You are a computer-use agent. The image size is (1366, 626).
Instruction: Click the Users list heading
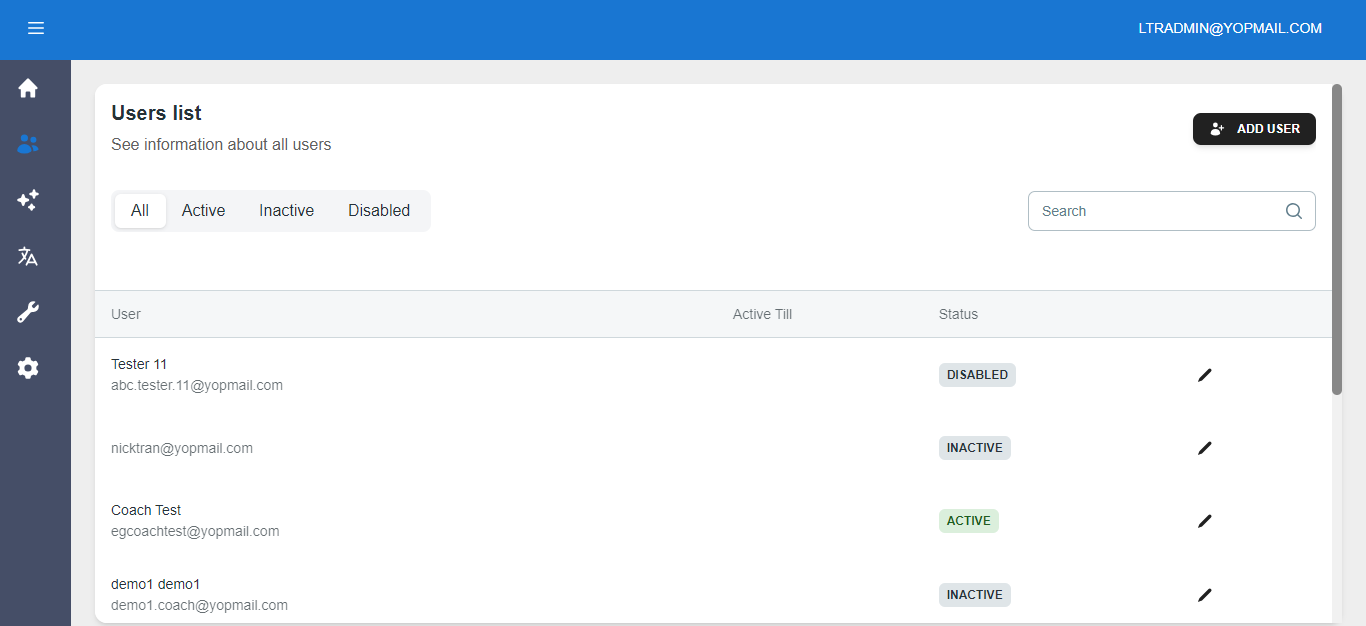click(156, 113)
